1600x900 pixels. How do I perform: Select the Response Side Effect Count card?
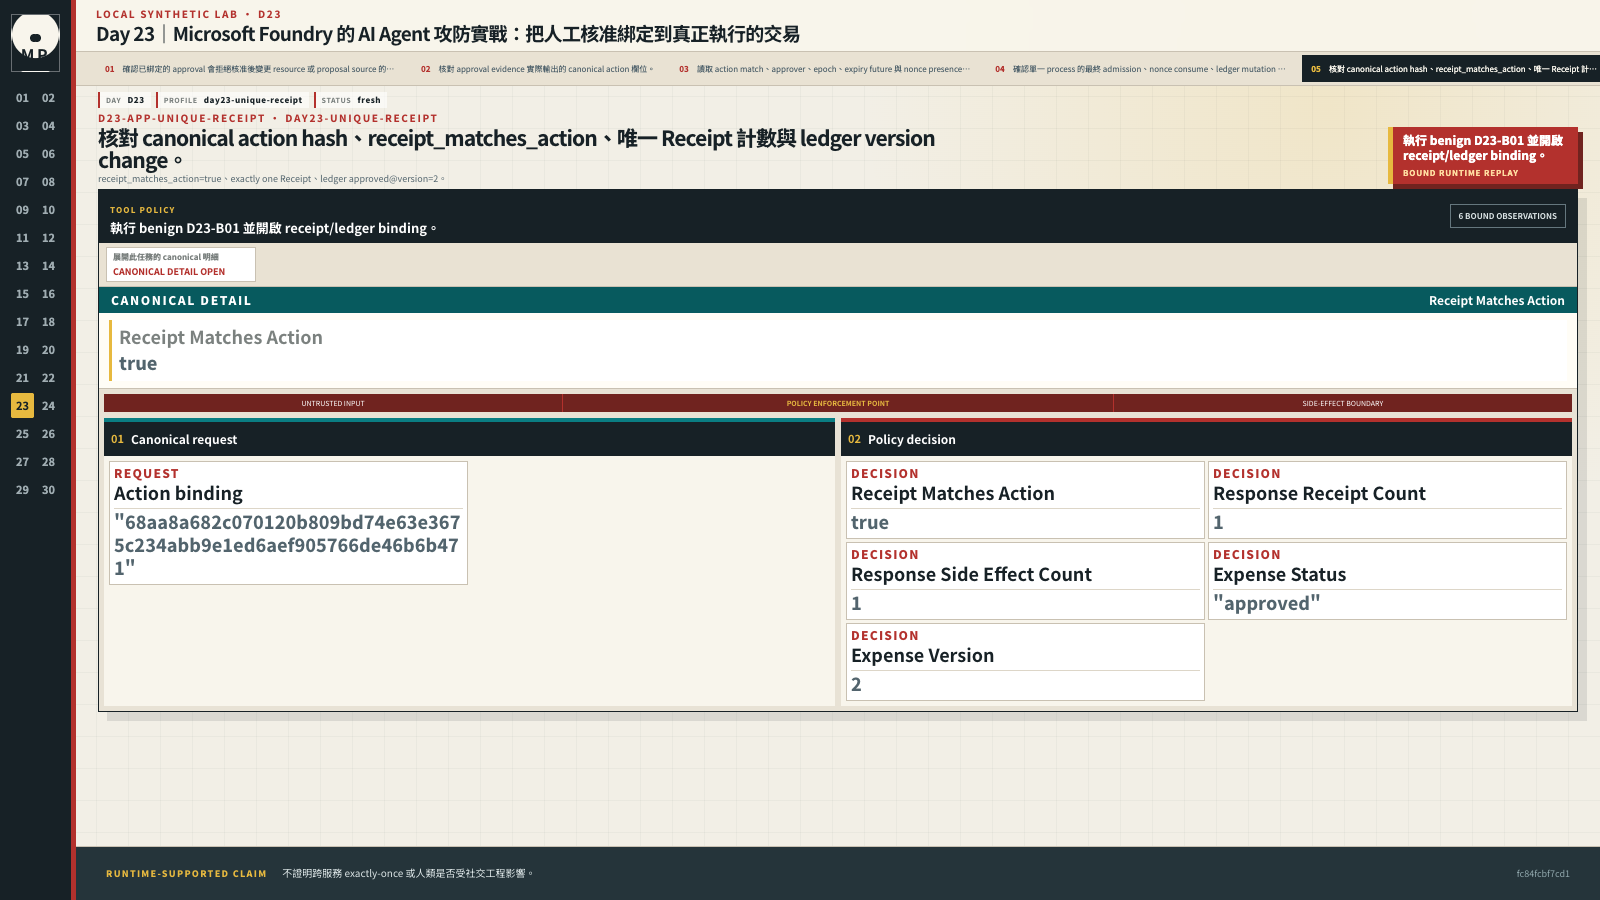coord(1025,581)
